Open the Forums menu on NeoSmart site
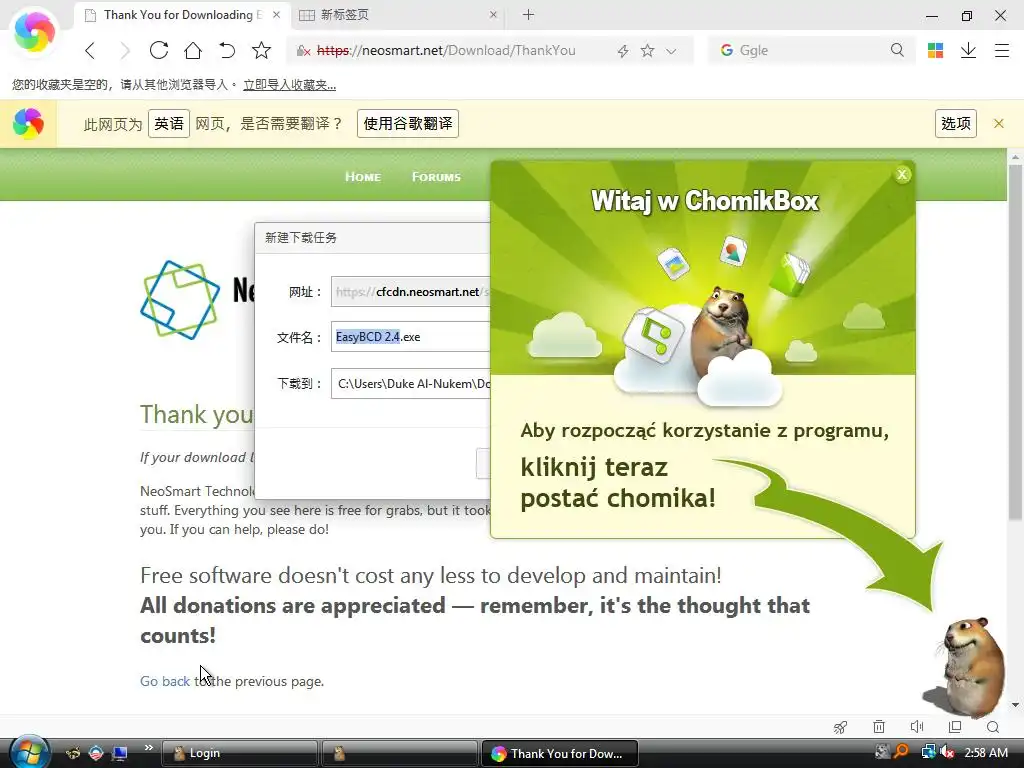Image resolution: width=1024 pixels, height=768 pixels. (x=436, y=177)
